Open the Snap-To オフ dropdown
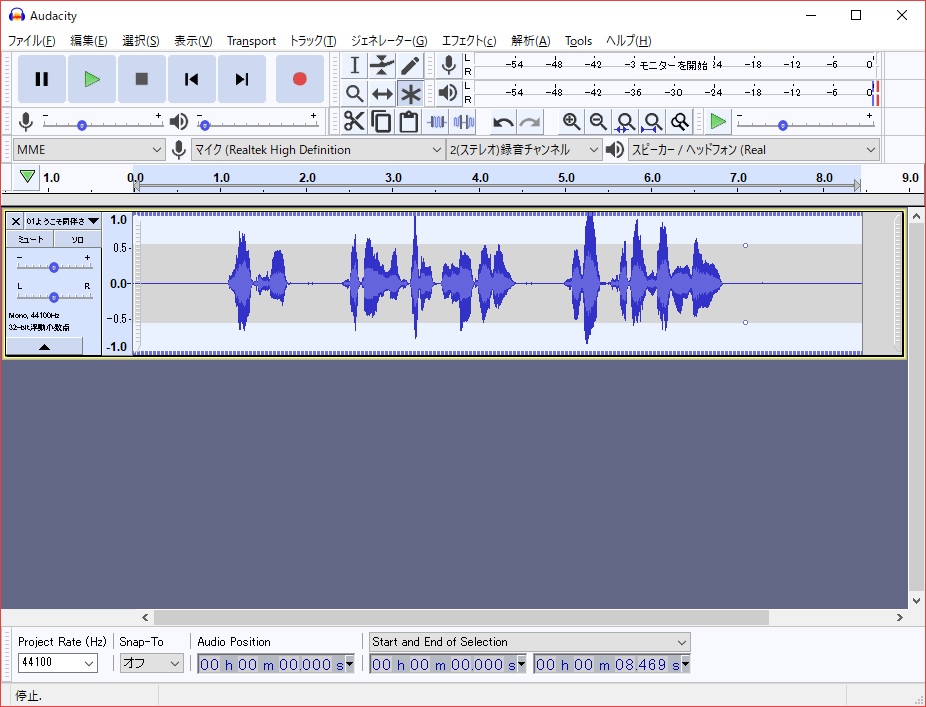The width and height of the screenshot is (926, 707). 150,663
